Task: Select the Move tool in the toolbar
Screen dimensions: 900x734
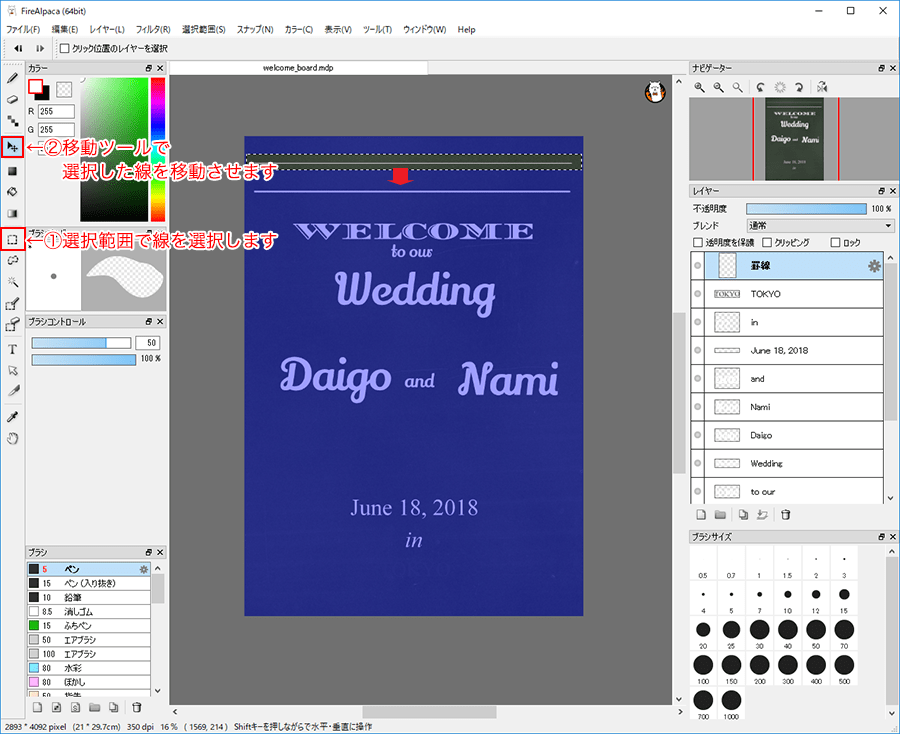Action: coord(13,147)
